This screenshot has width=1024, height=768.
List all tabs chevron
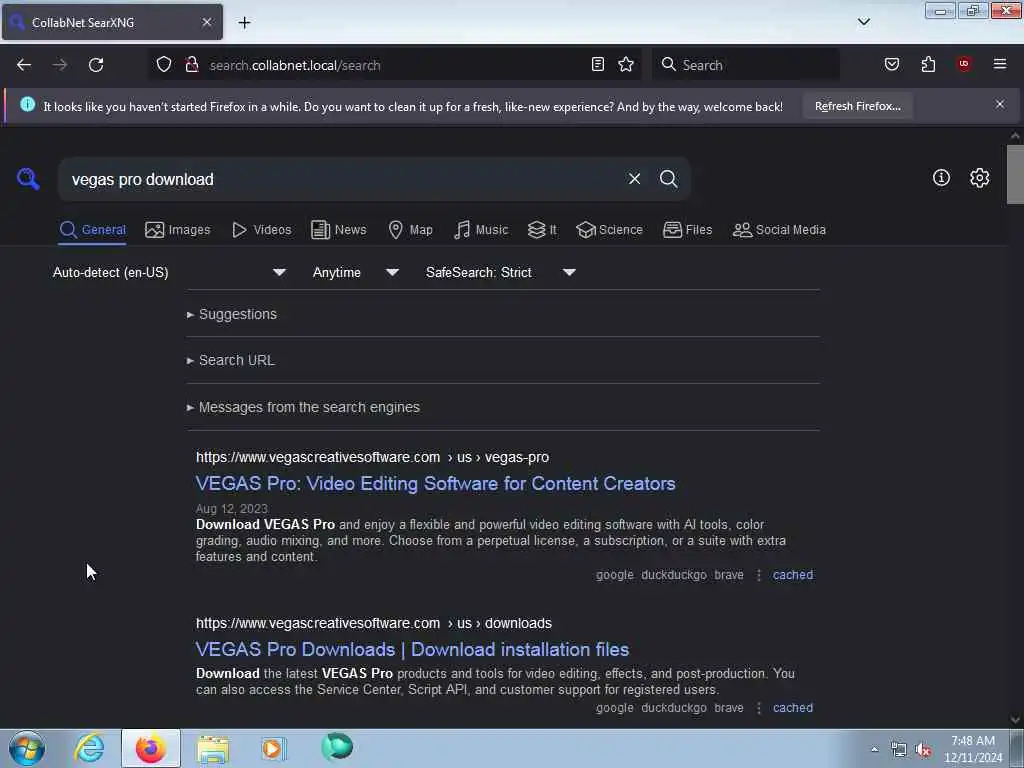[x=863, y=22]
